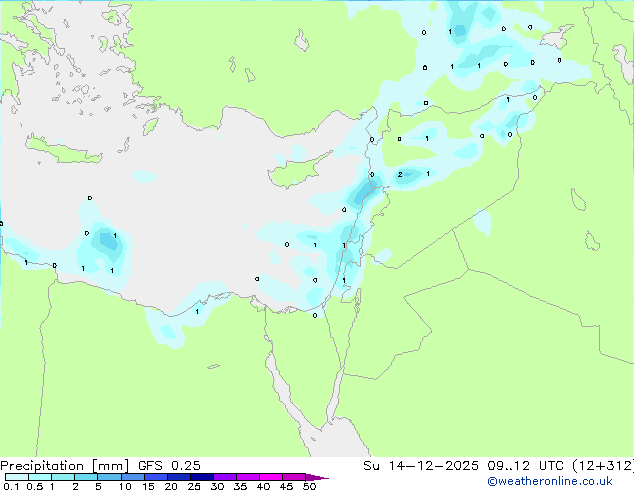
Task: Click the "30" legend scale label
Action: coord(217,486)
